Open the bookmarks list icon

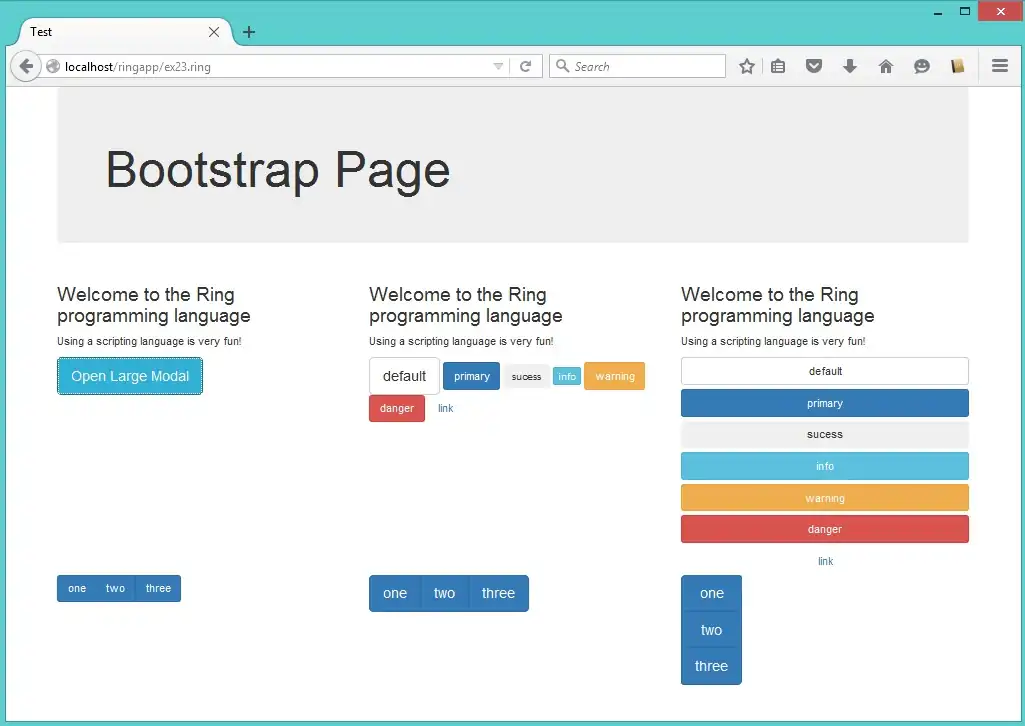click(x=778, y=67)
